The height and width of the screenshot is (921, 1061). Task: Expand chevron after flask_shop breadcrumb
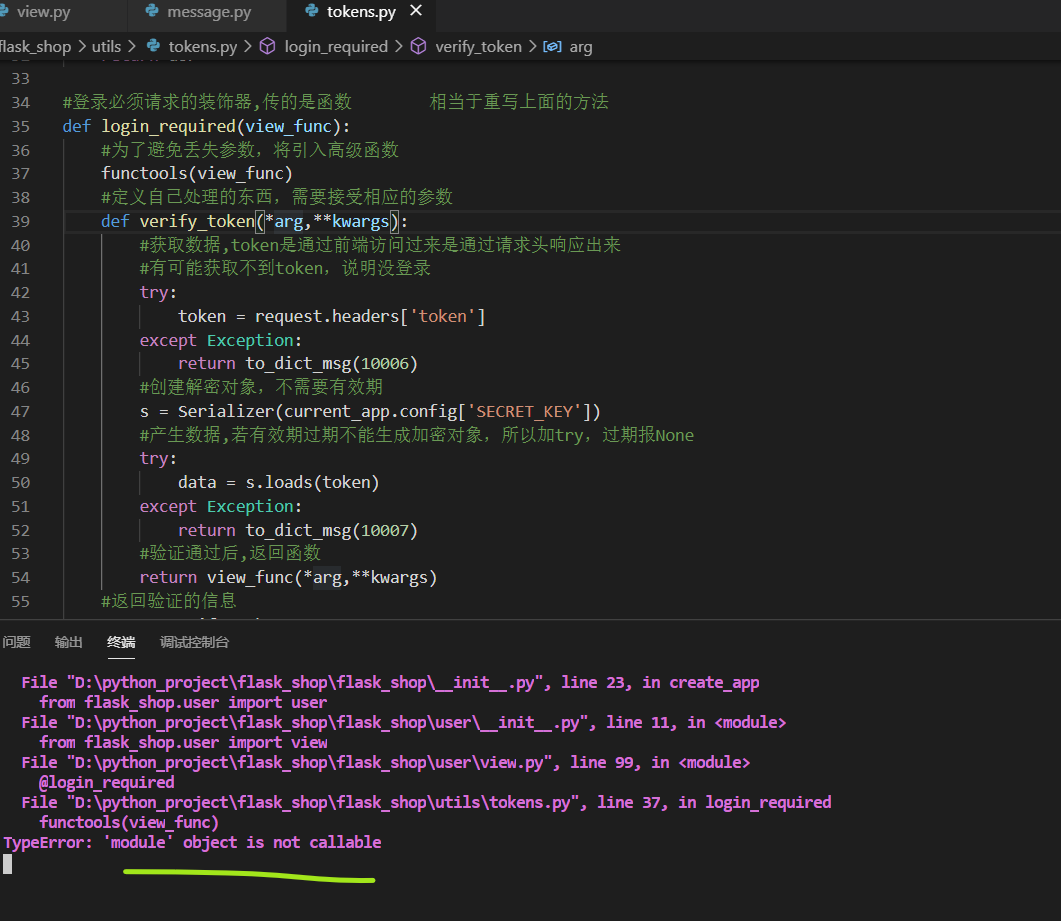pyautogui.click(x=82, y=46)
